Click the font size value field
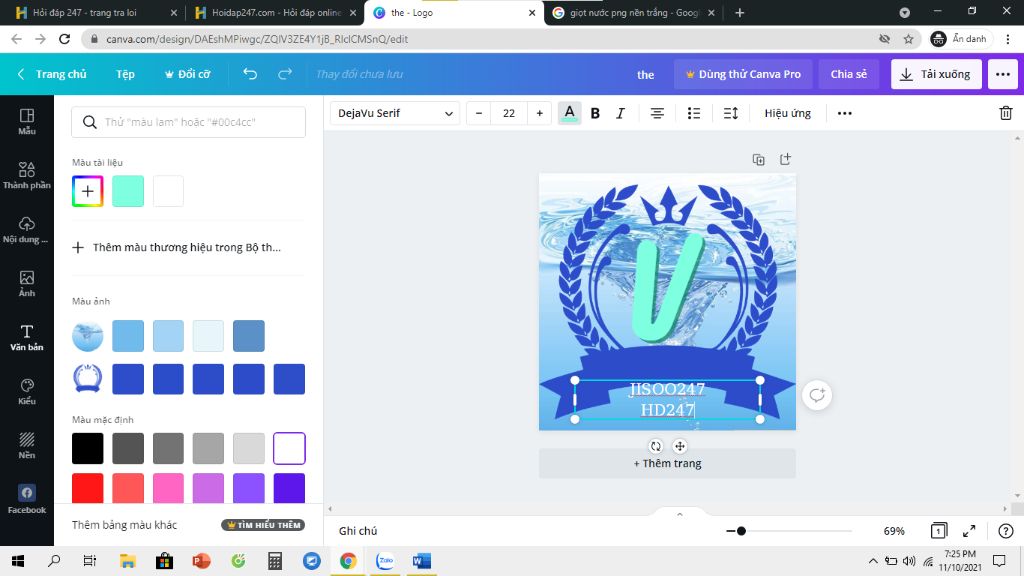Screen dimensions: 1024x576 tap(509, 113)
